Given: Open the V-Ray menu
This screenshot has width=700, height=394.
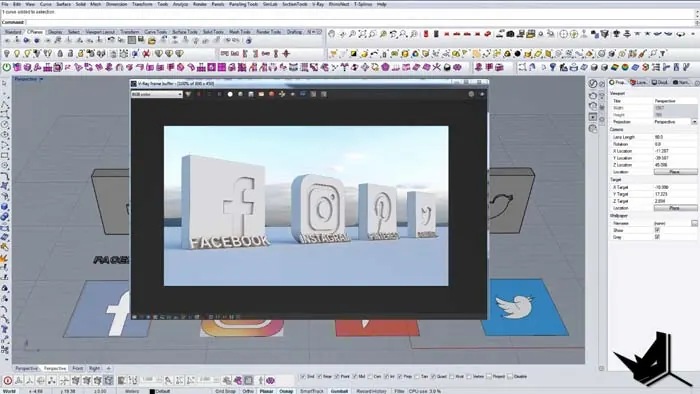Looking at the screenshot, I should pos(318,4).
